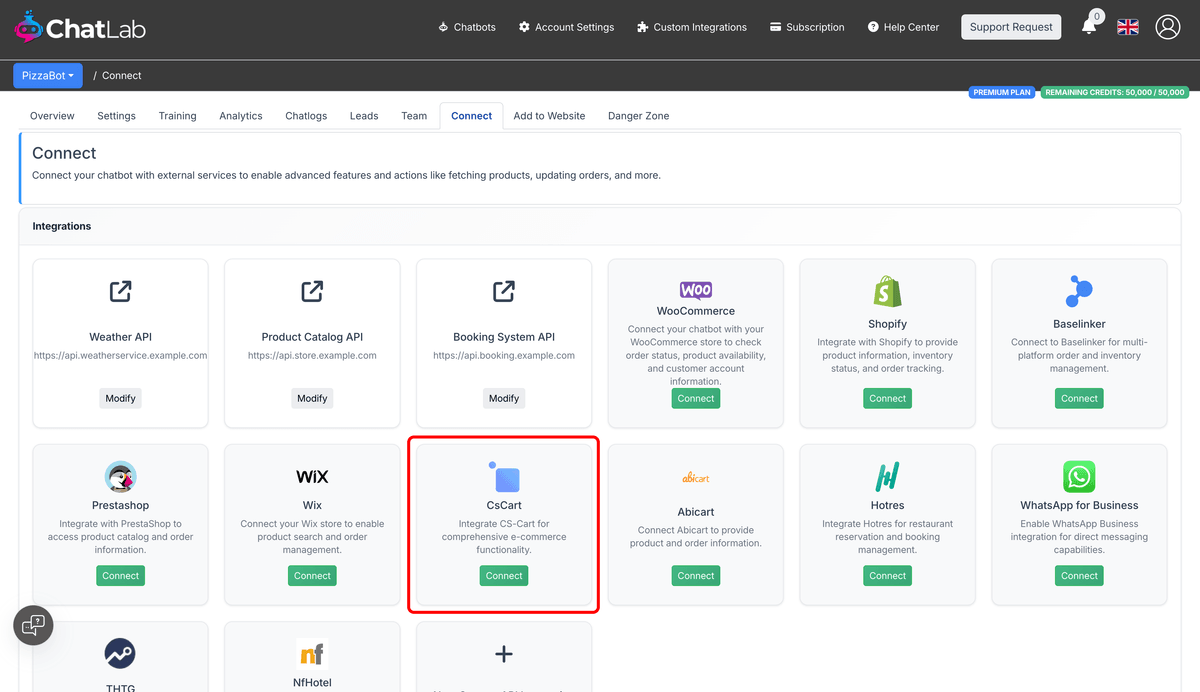Click the WhatsApp for Business icon
The image size is (1200, 692).
[1079, 477]
